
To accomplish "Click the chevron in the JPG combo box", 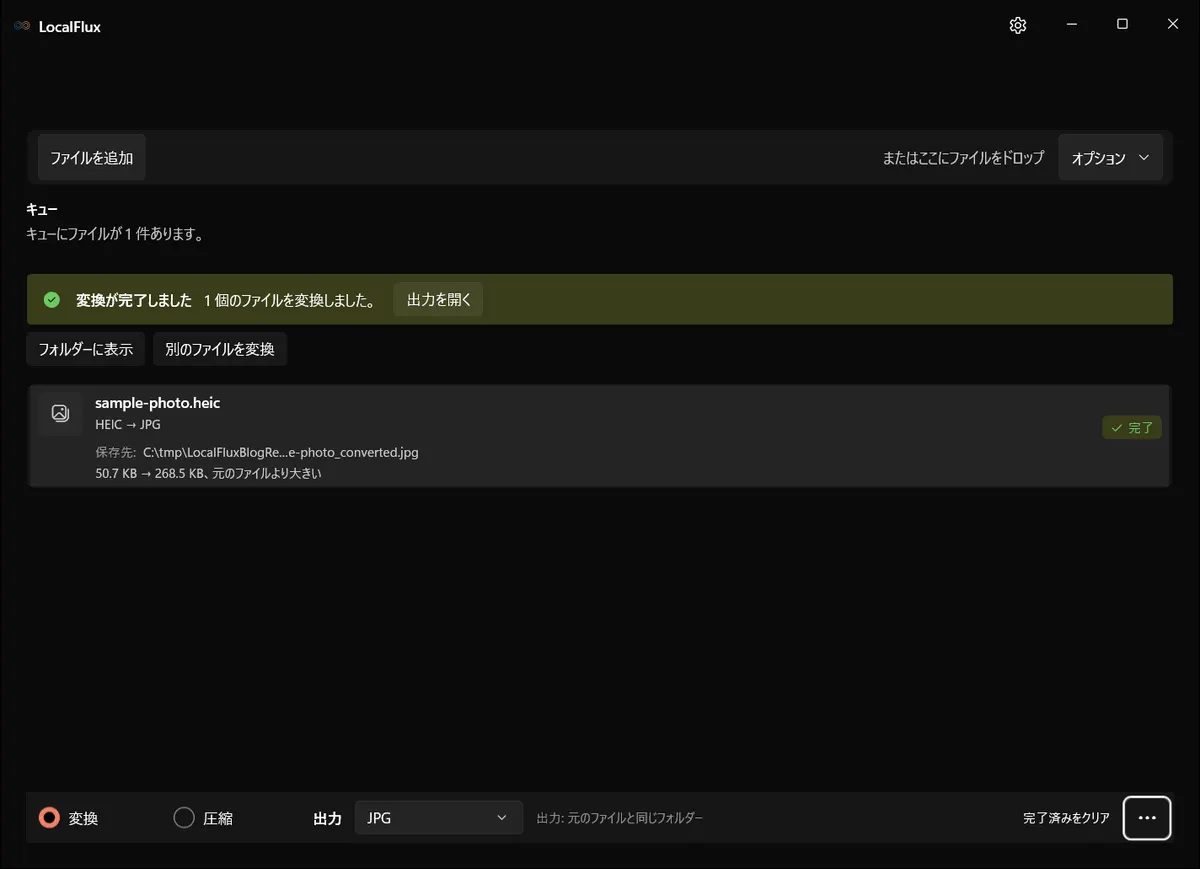I will pos(502,818).
